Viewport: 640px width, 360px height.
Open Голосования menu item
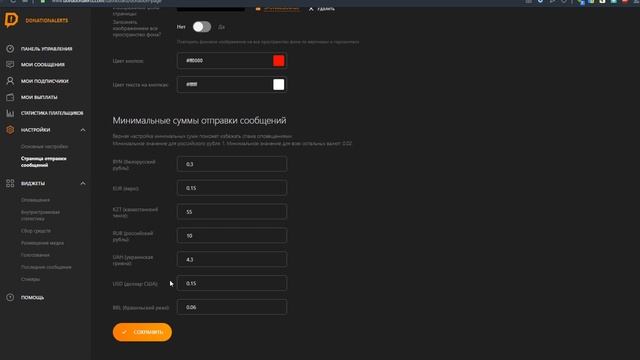tap(35, 255)
